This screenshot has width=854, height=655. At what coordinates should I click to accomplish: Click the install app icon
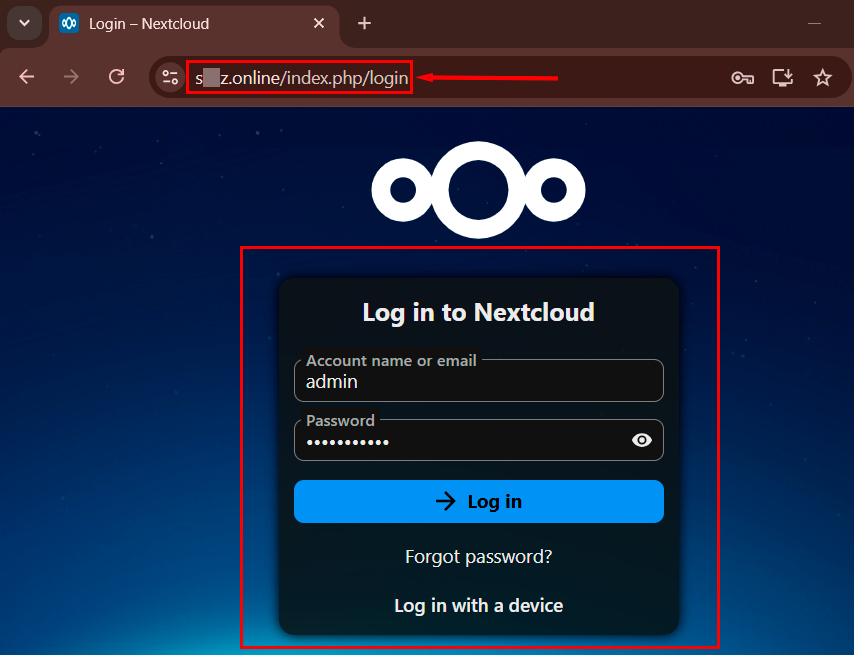(782, 77)
